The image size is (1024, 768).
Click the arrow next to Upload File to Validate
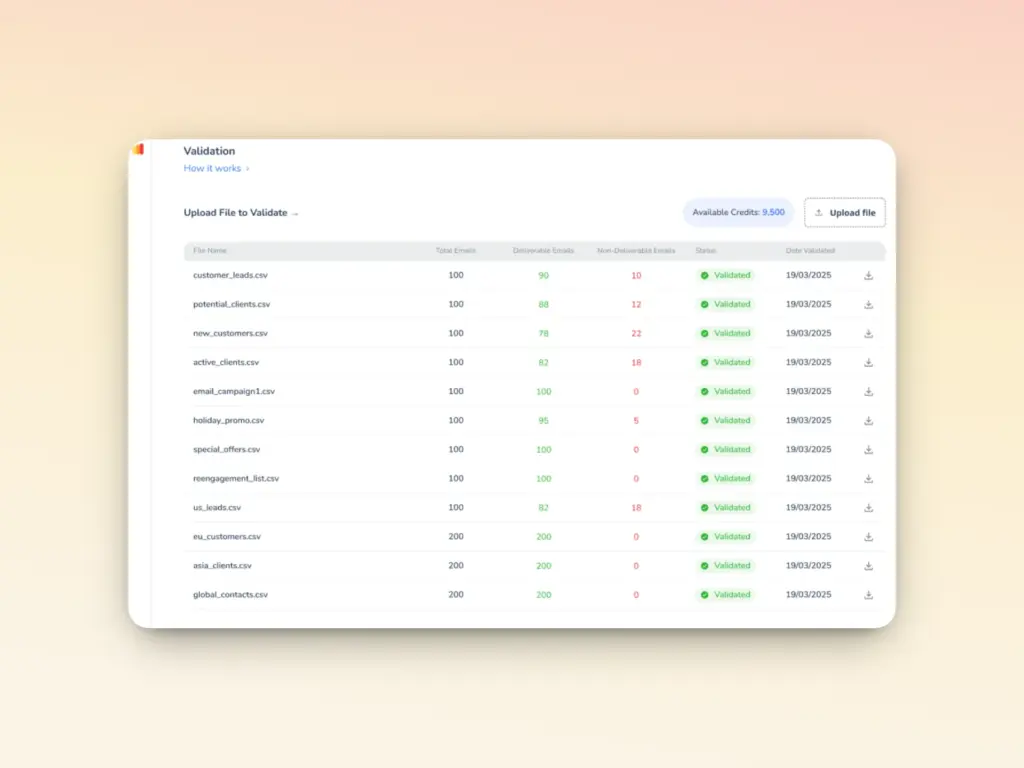pyautogui.click(x=296, y=213)
